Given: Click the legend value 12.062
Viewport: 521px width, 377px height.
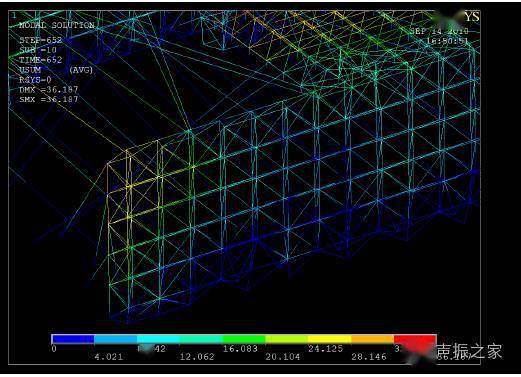Looking at the screenshot, I should pyautogui.click(x=197, y=357).
